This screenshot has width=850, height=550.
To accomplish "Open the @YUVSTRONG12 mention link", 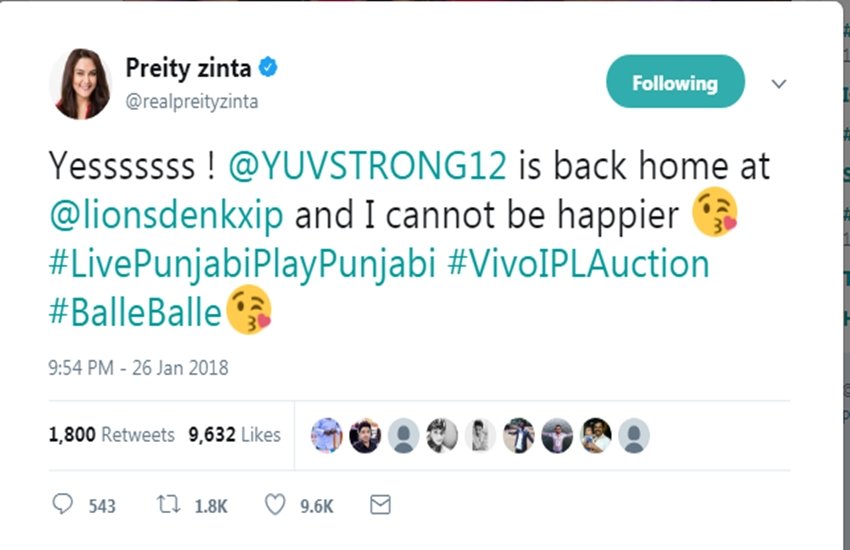I will [x=368, y=165].
